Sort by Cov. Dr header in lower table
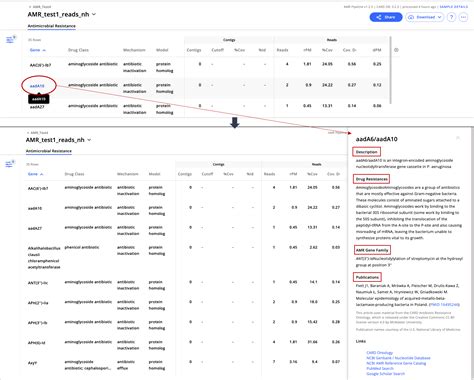The width and height of the screenshot is (474, 380). [x=333, y=174]
